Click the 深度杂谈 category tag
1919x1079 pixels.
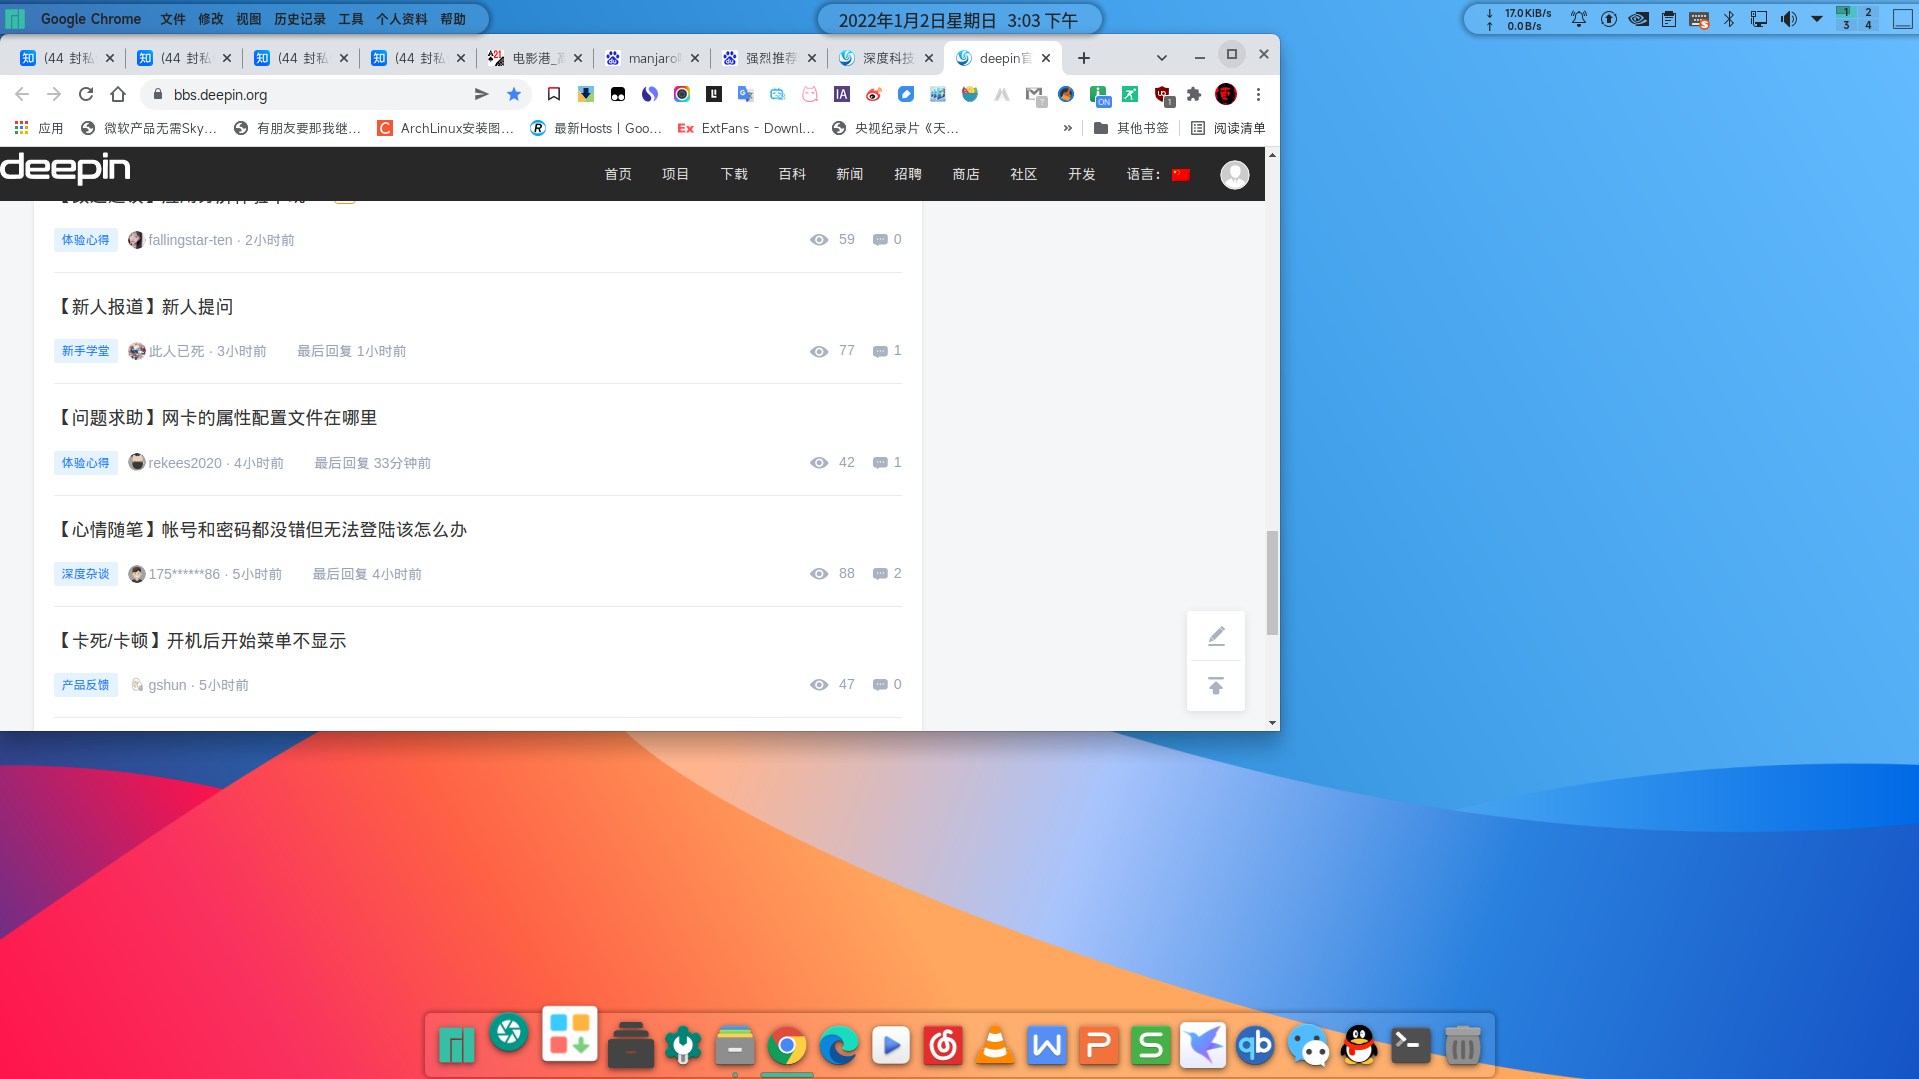86,574
